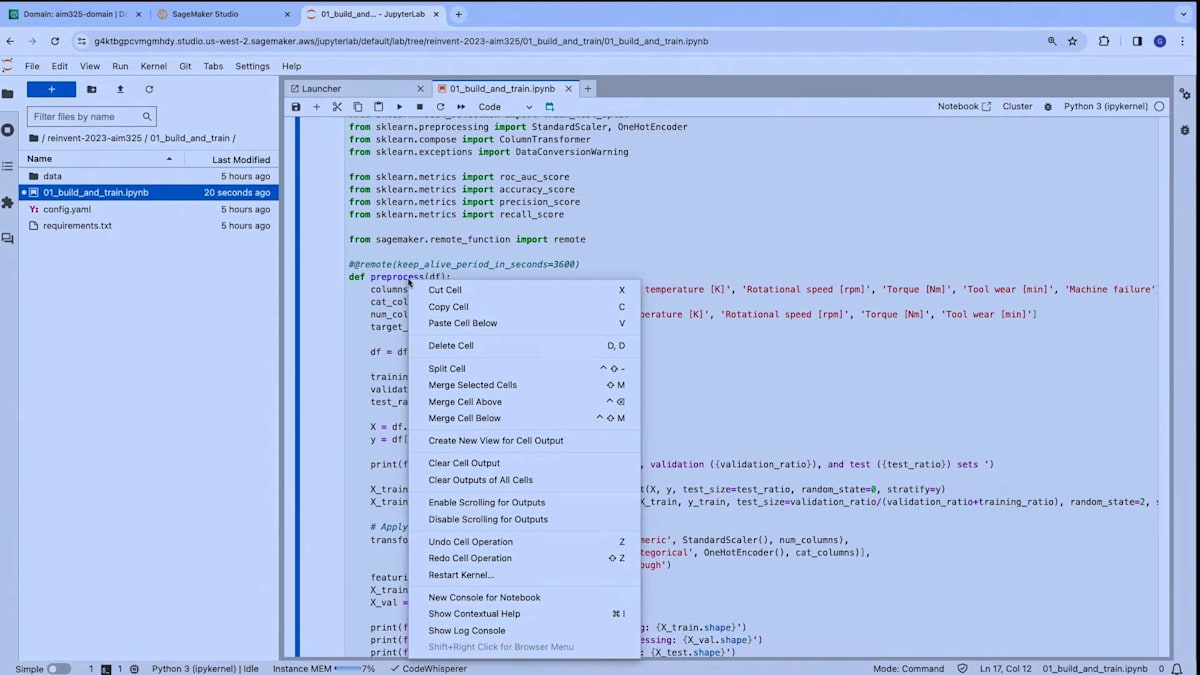Select Paste Cell Below from context menu
1200x675 pixels.
tap(525, 323)
